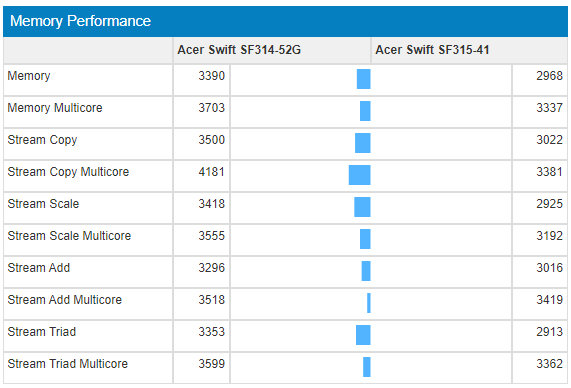The image size is (571, 388).
Task: Click the blue bar in Stream Copy Multicore row
Action: click(x=360, y=175)
